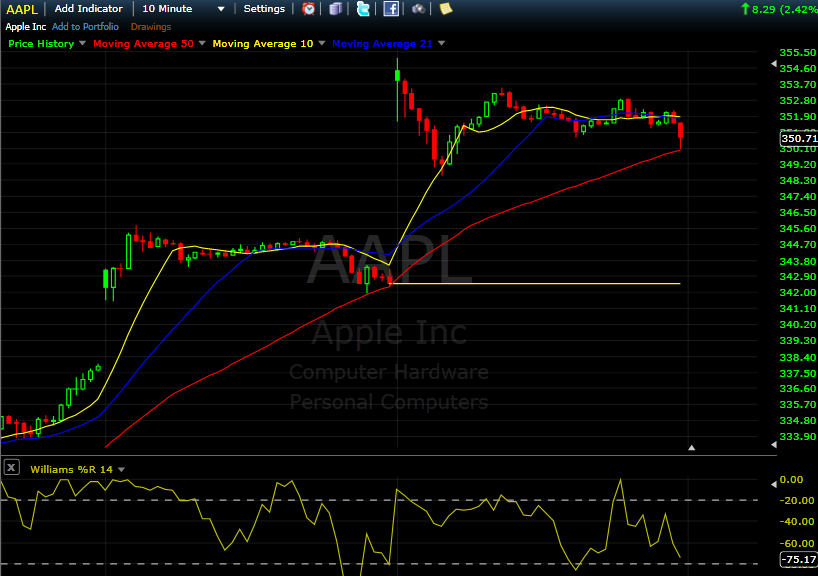
Task: Click the Apple Inc company name
Action: pos(26,27)
